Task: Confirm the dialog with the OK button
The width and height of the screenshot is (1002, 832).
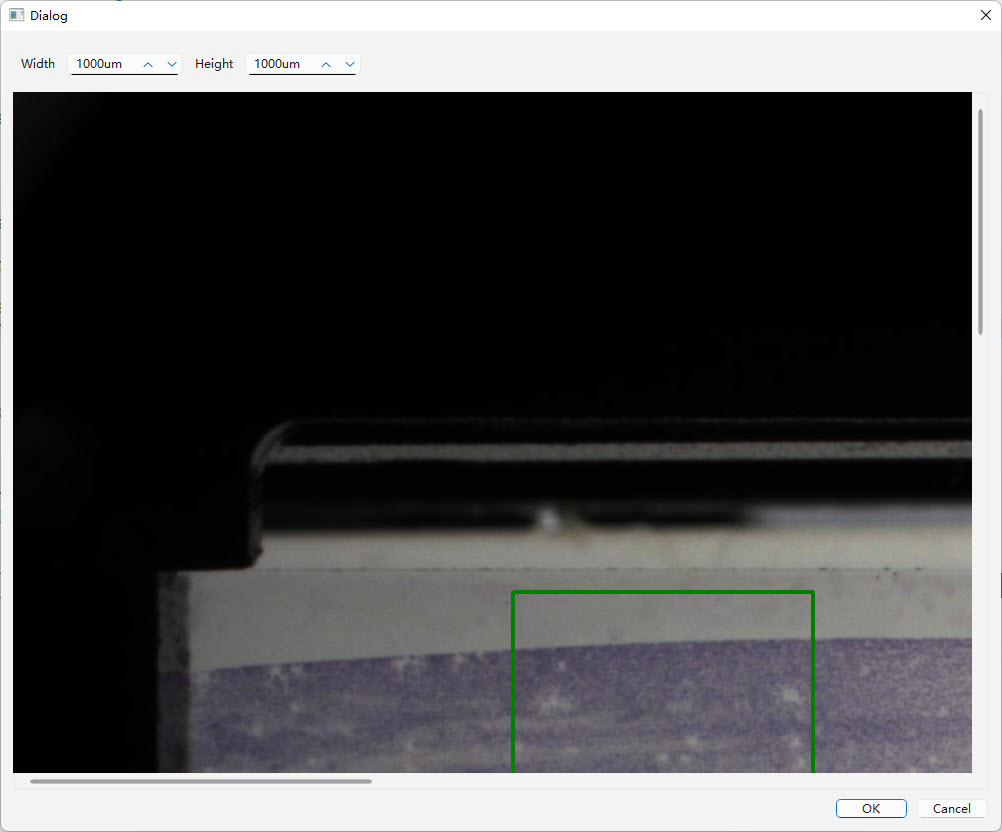Action: pos(871,808)
